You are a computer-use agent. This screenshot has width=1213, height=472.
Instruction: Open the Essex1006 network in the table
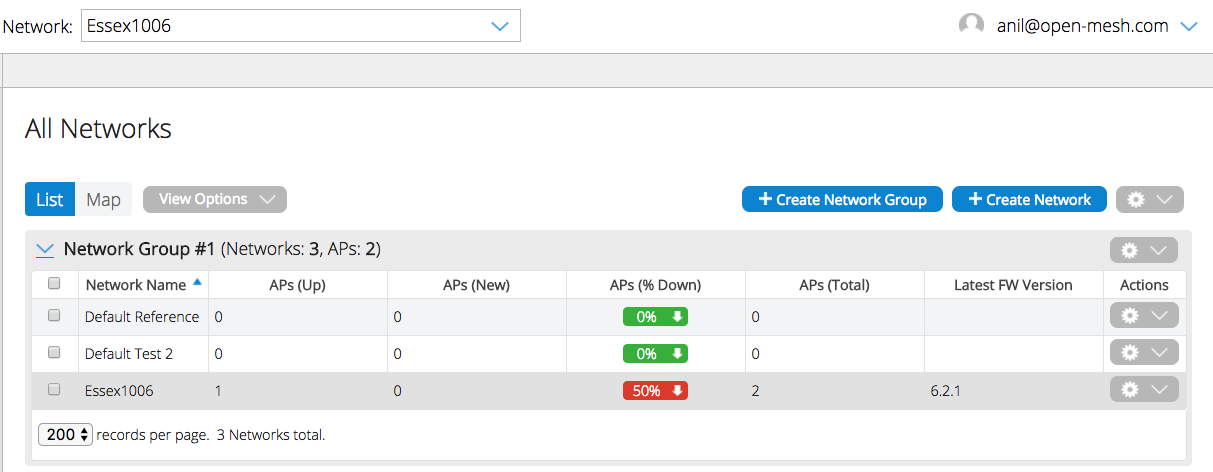click(x=119, y=391)
